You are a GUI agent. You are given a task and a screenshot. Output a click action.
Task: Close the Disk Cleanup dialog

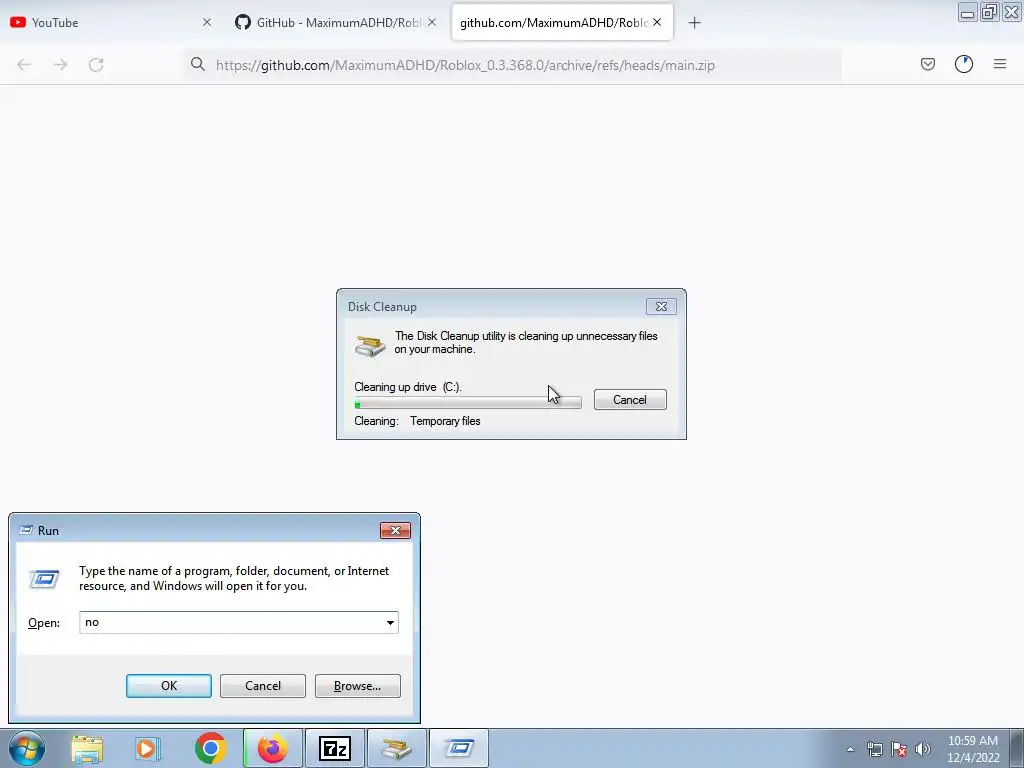click(661, 306)
